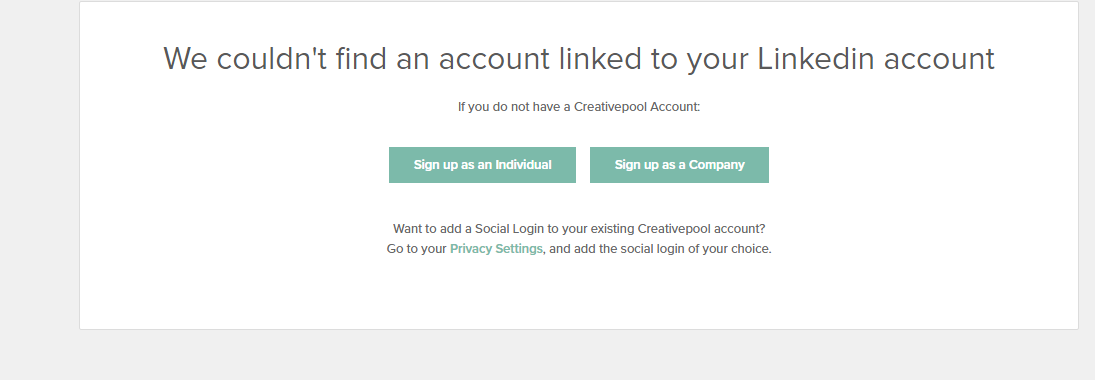Click the words 'Go to your' before the link
This screenshot has width=1095, height=380.
tap(416, 249)
